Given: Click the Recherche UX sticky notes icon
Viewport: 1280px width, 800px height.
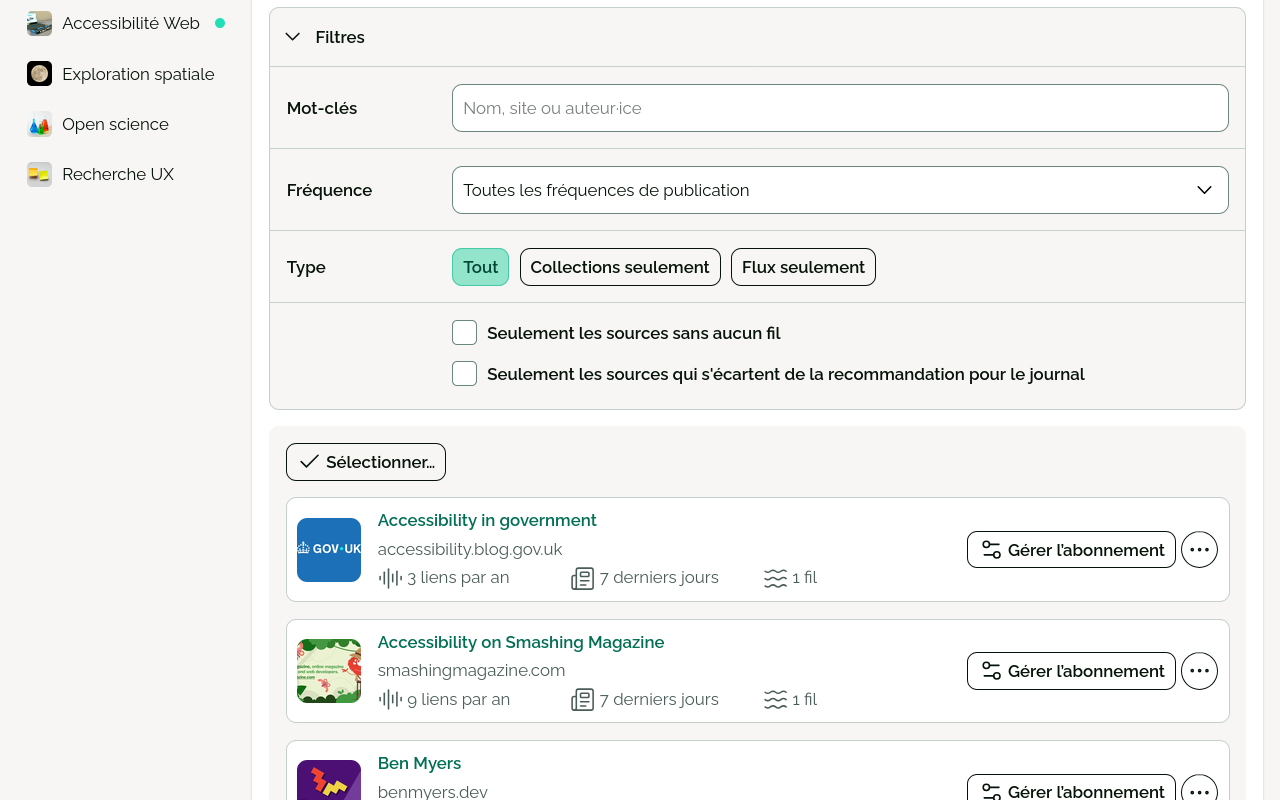Looking at the screenshot, I should coord(40,174).
